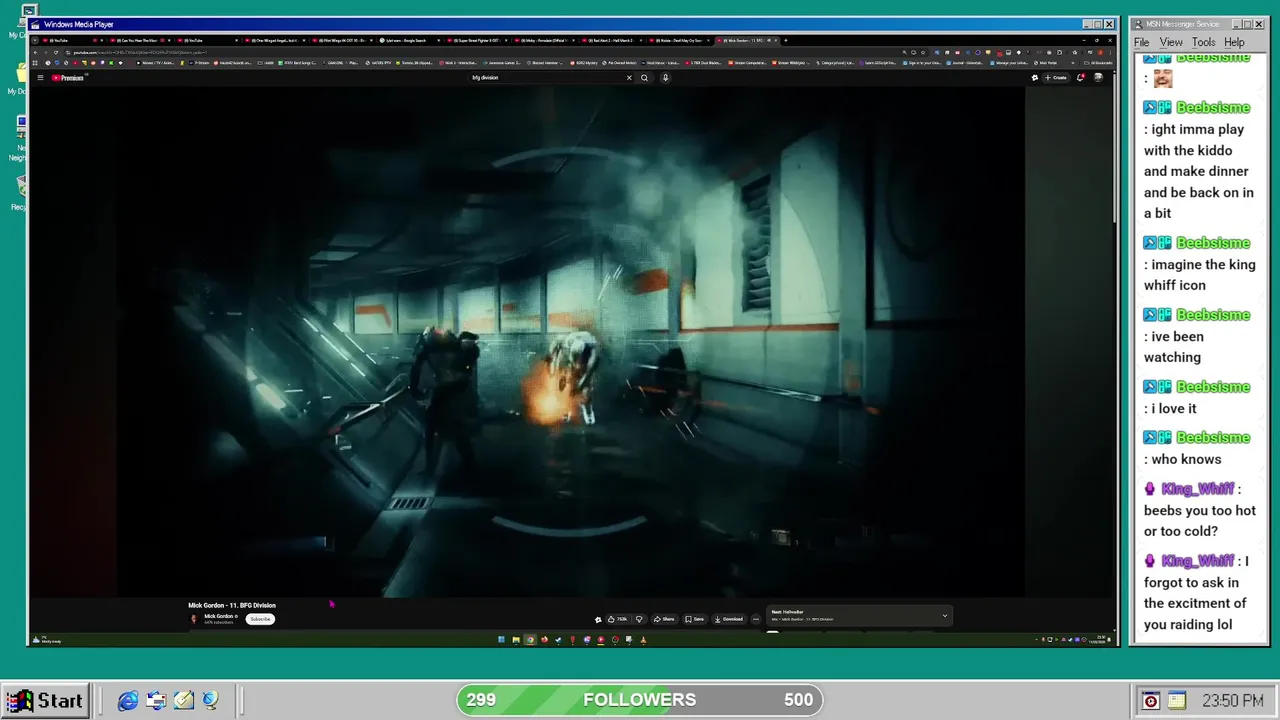Open inner Windows 11 Start icon
Image resolution: width=1280 pixels, height=720 pixels.
[502, 640]
